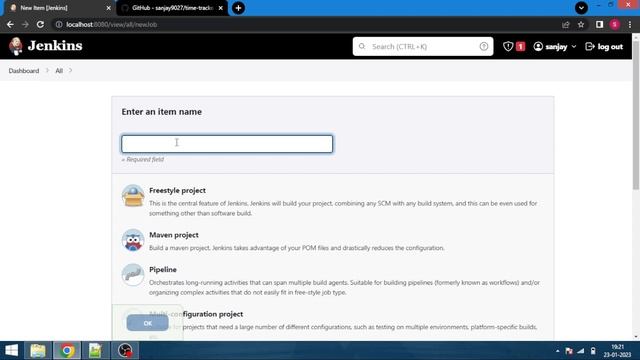Click the search magnifier icon
This screenshot has width=640, height=360.
(362, 47)
